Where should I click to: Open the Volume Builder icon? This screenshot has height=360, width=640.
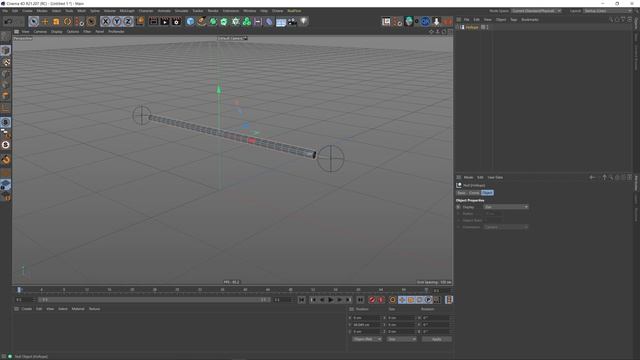point(247,21)
